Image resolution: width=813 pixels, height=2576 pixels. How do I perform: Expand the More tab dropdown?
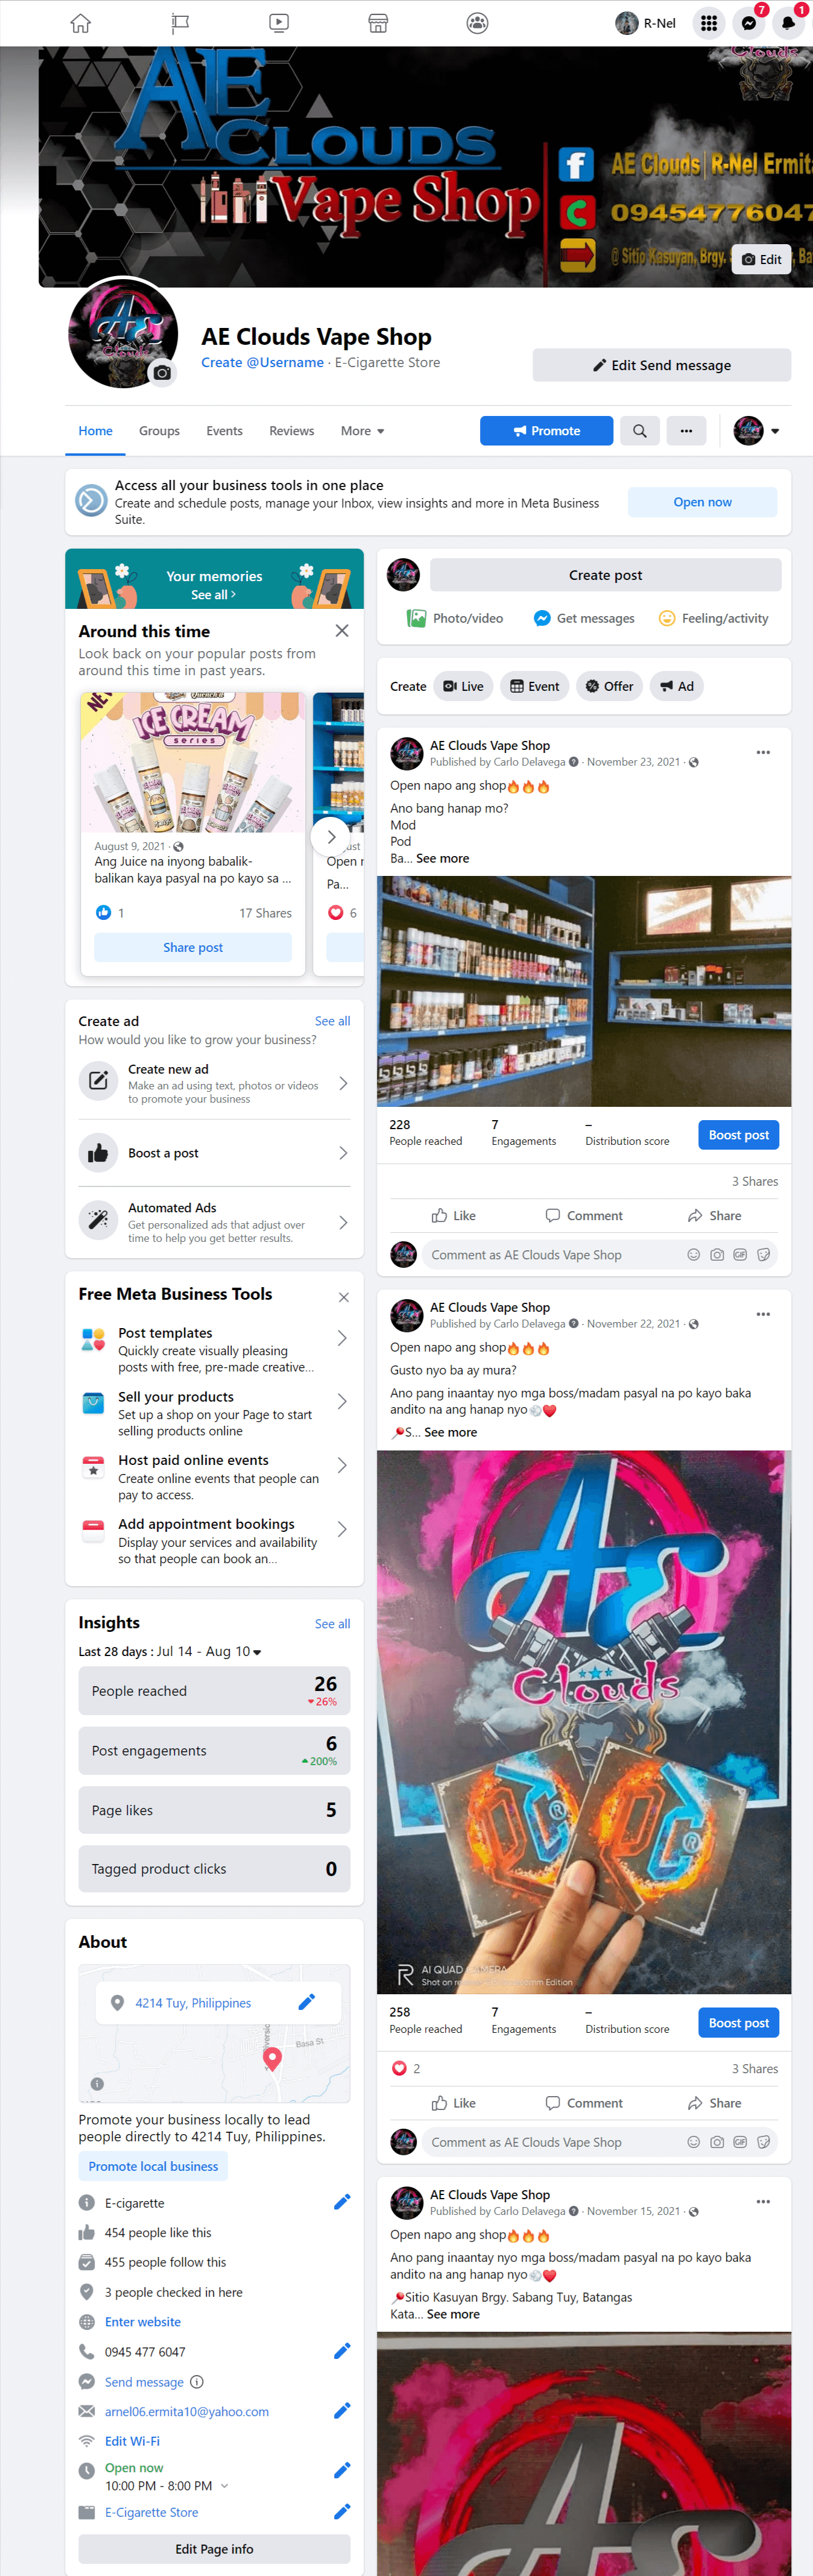pos(362,431)
